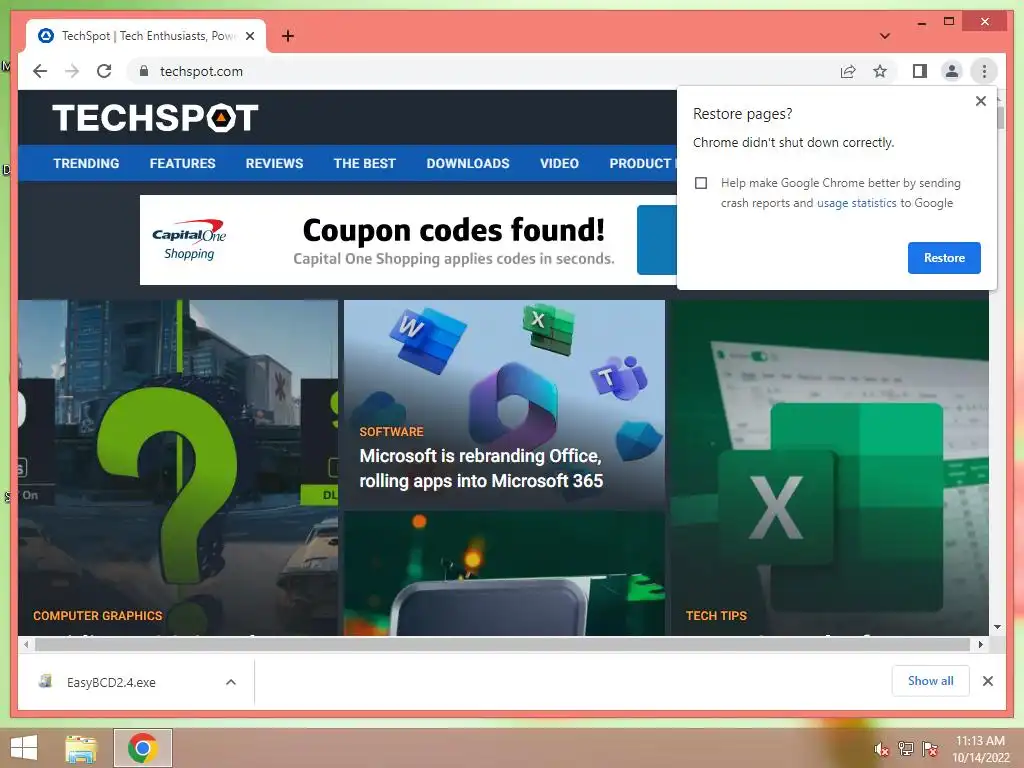This screenshot has width=1024, height=768.
Task: Open the Windows Start button
Action: (24, 748)
